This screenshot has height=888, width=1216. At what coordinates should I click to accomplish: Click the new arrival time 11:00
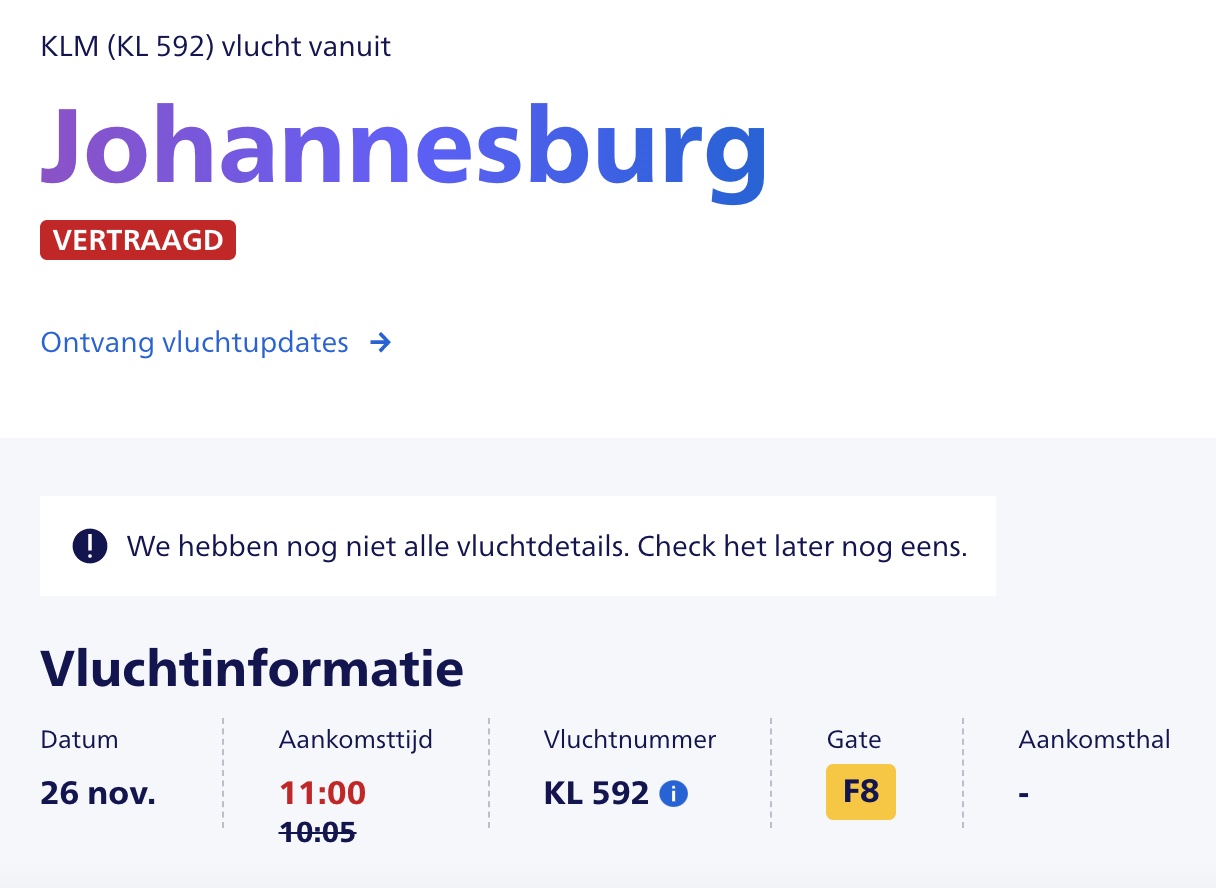pyautogui.click(x=322, y=793)
